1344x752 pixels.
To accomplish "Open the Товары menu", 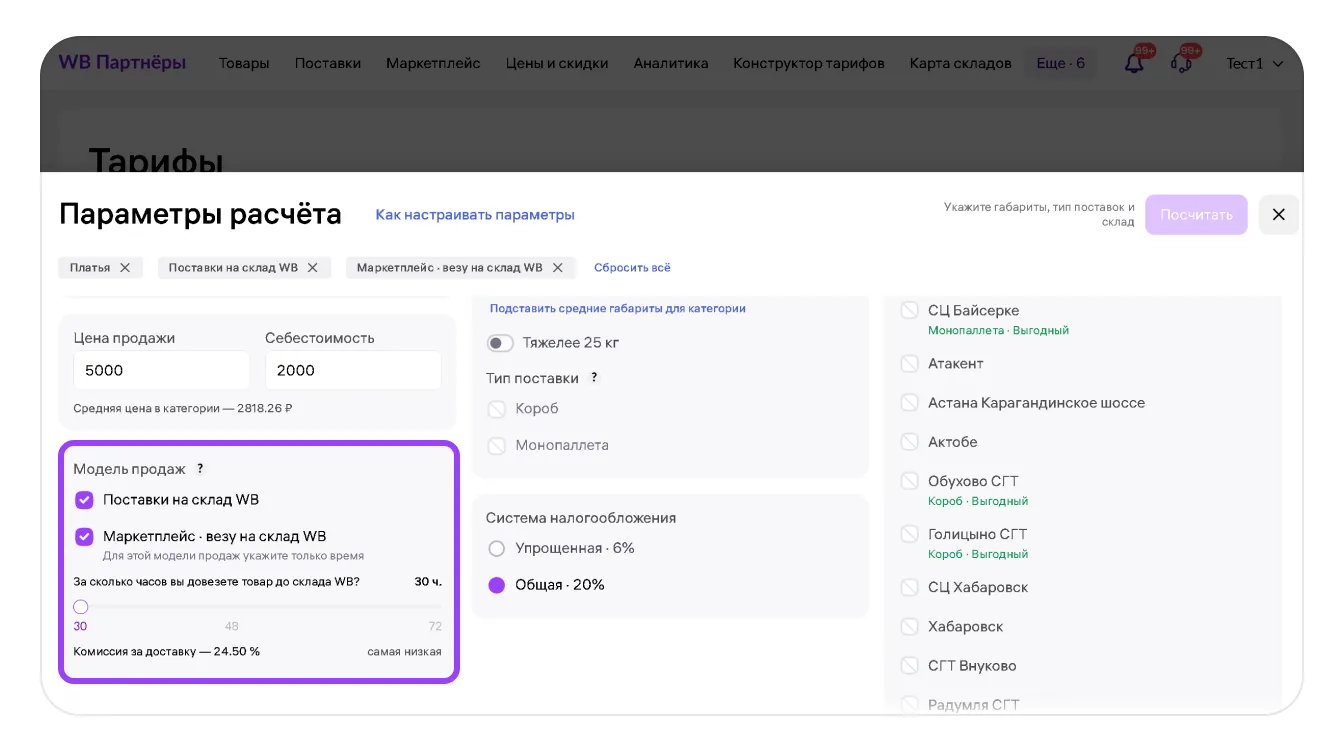I will click(244, 63).
